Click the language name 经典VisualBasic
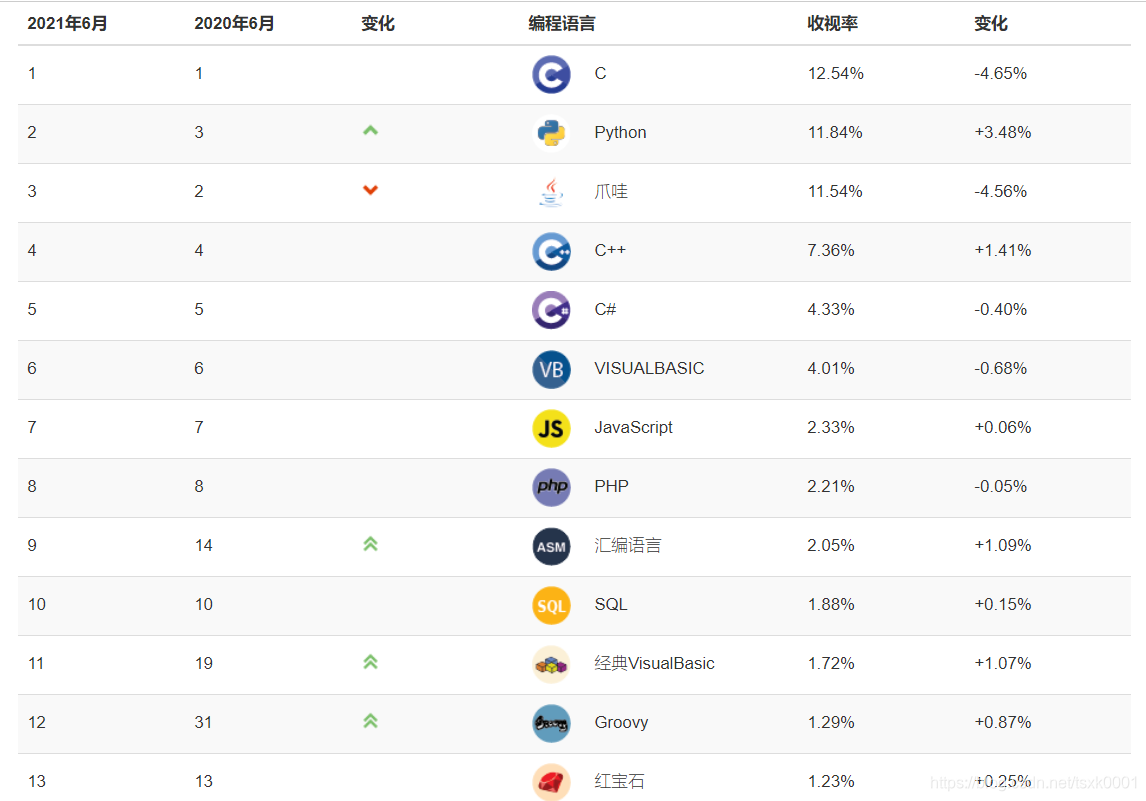 [x=654, y=664]
